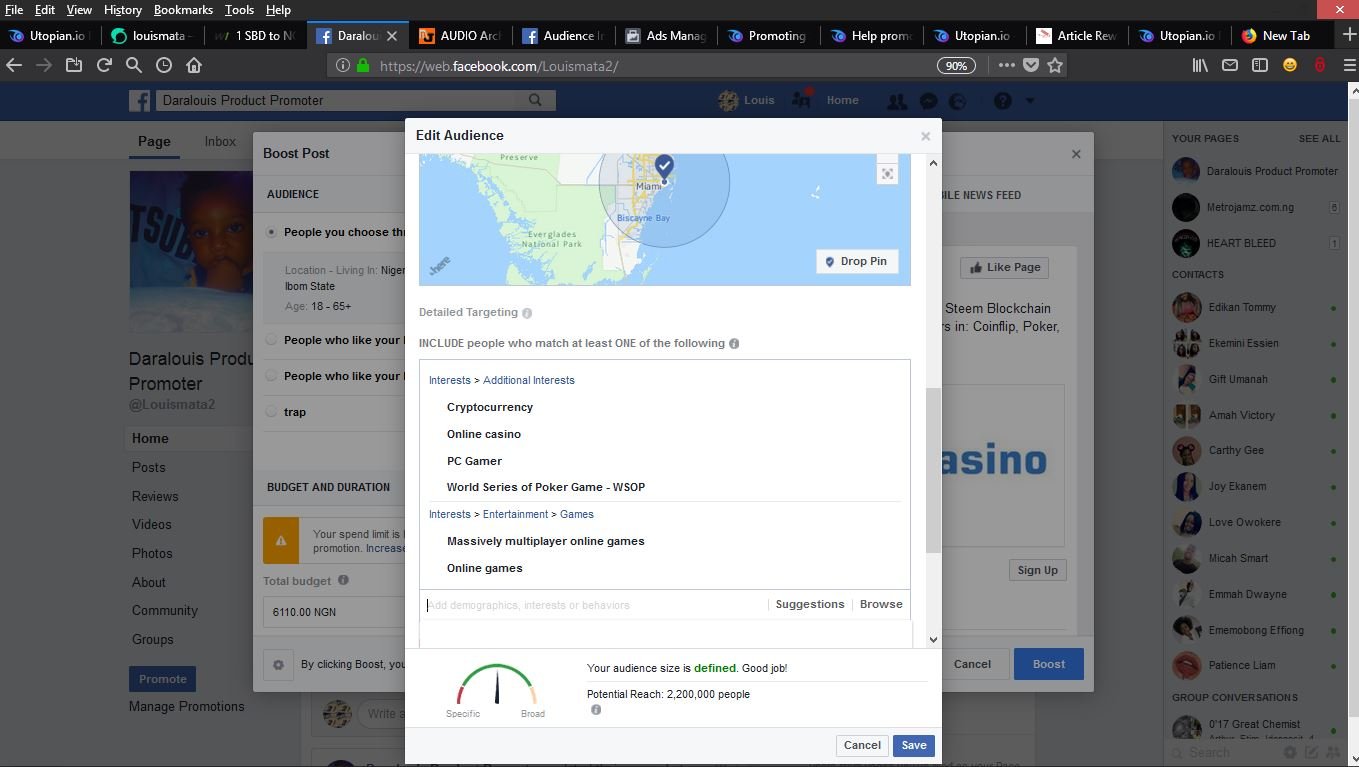Click the browser Reload icon
The image size is (1359, 767).
(104, 65)
